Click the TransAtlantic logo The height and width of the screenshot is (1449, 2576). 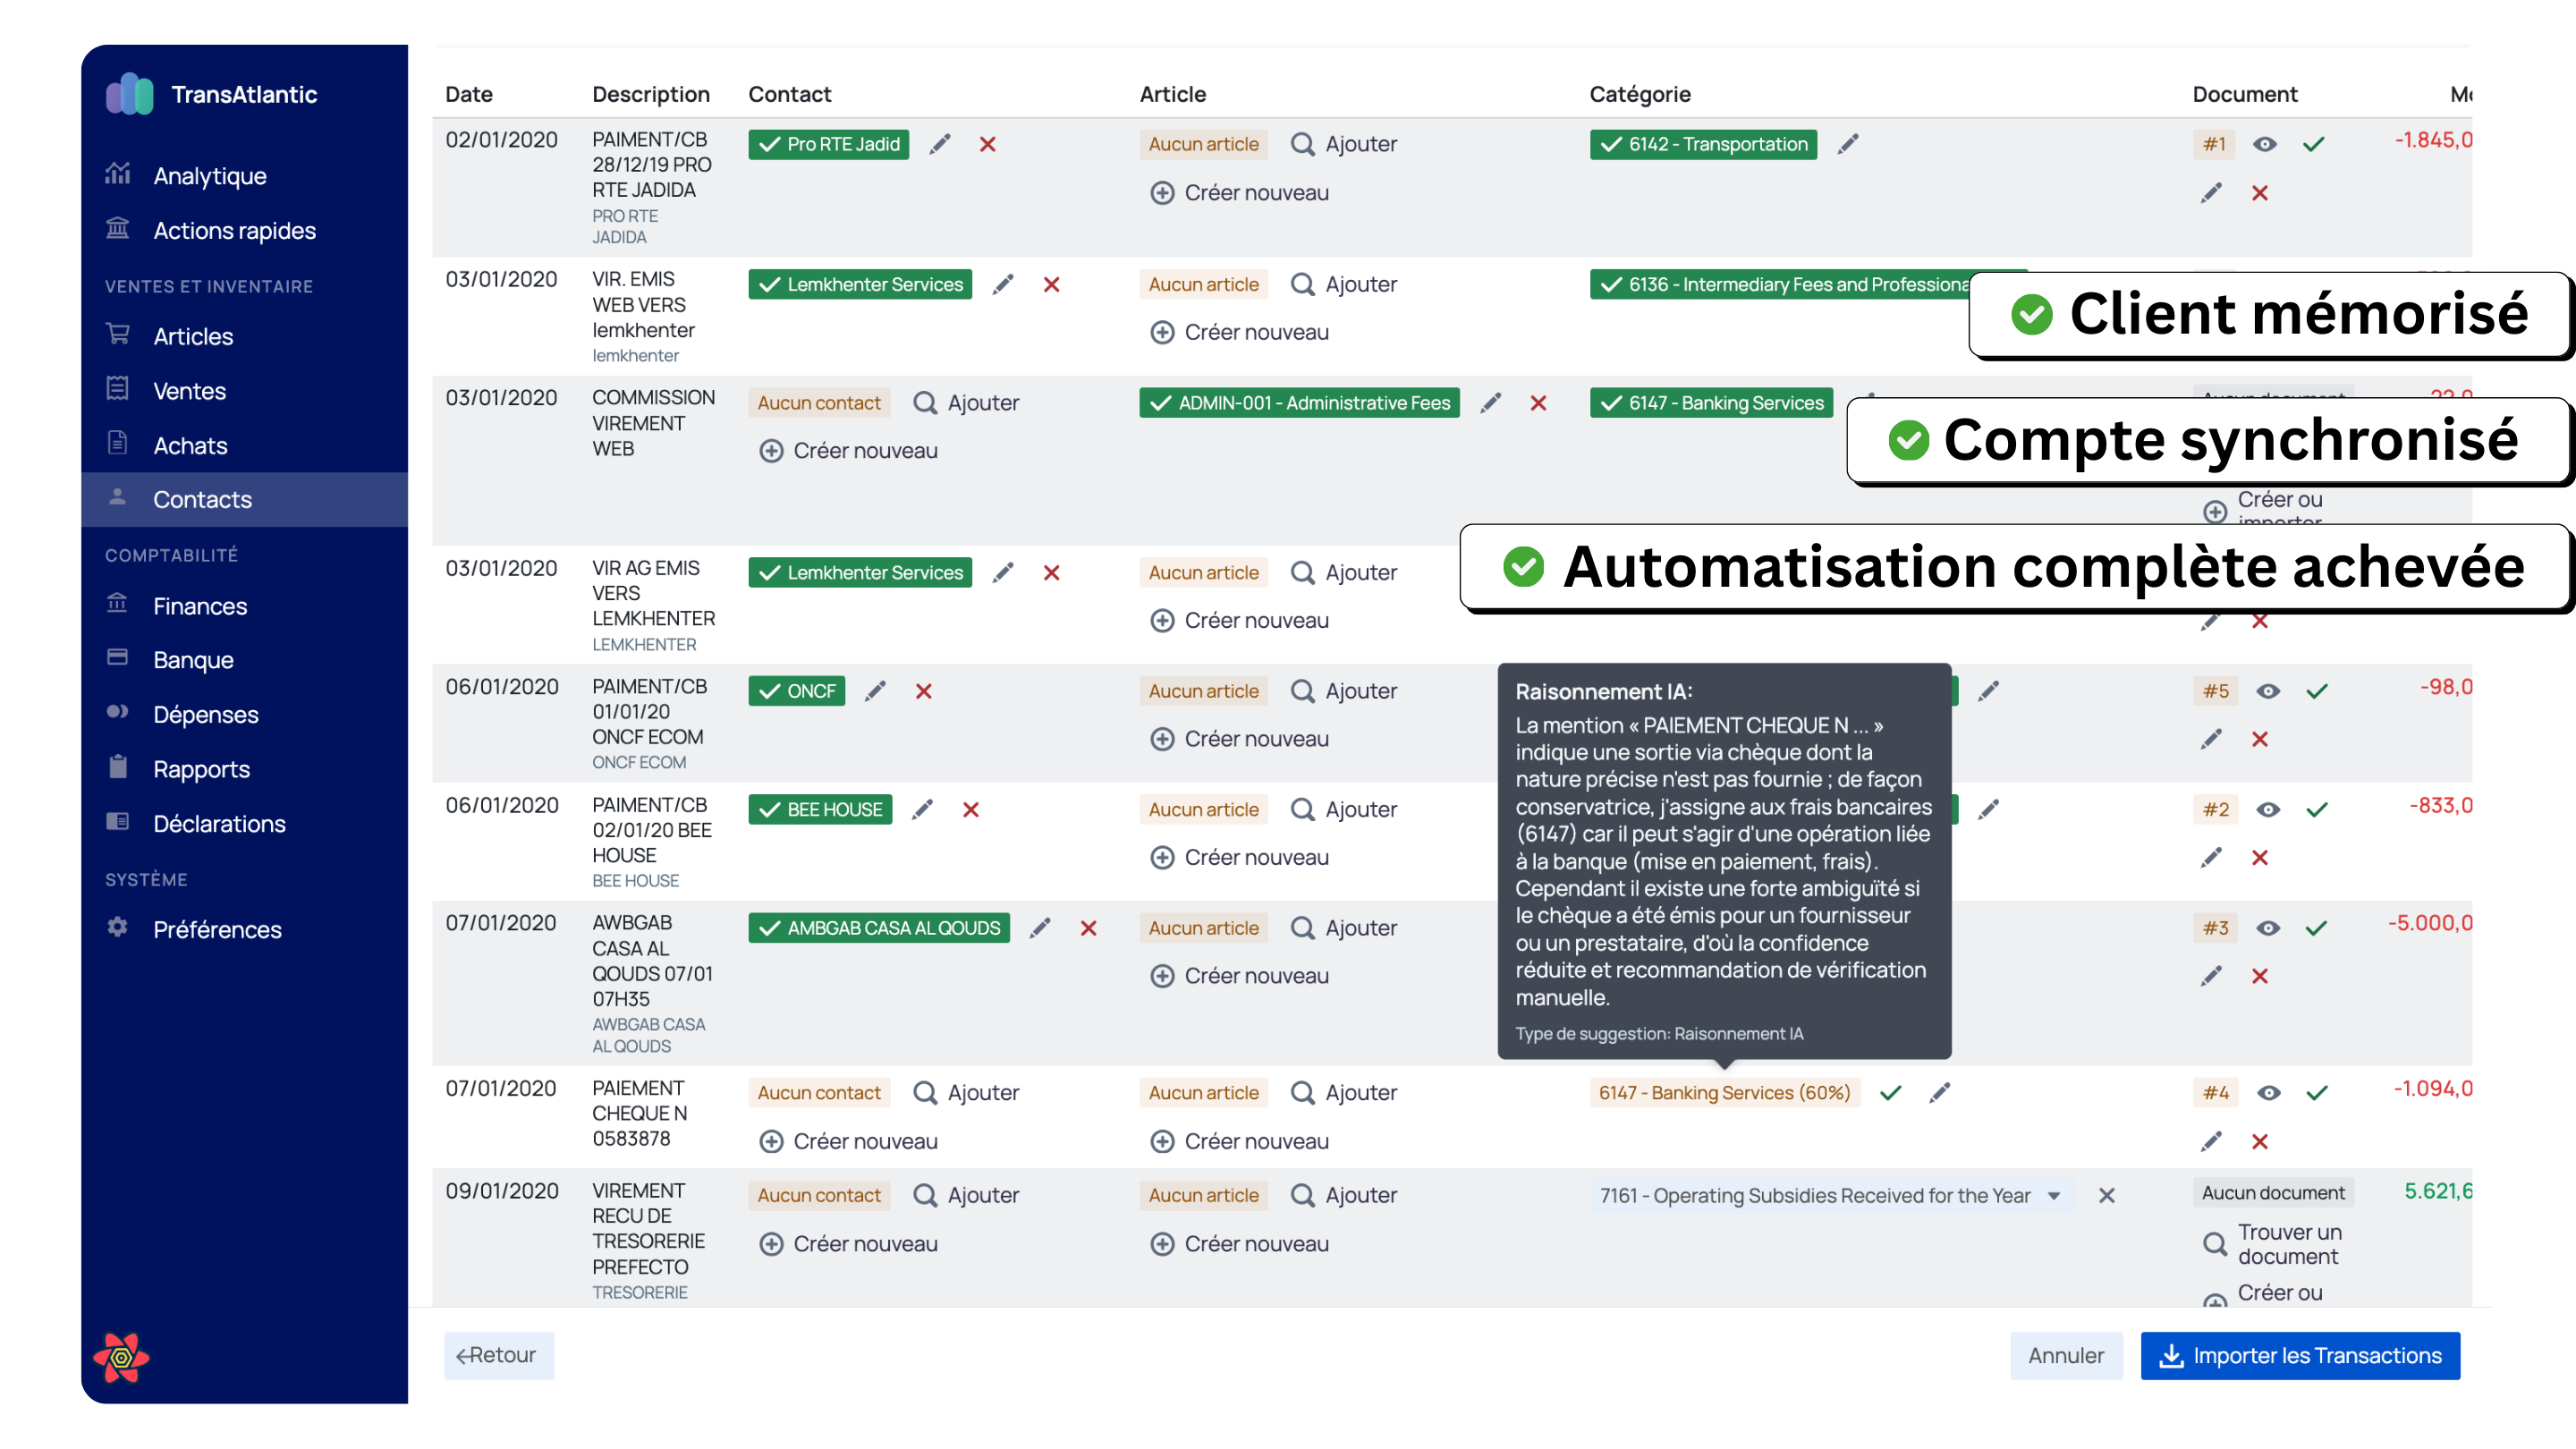(131, 94)
